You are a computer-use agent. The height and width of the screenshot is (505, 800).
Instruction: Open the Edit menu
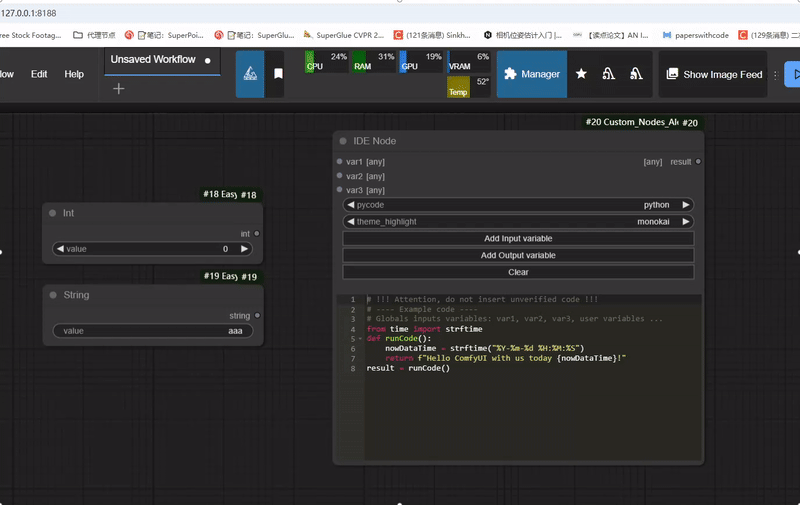39,74
